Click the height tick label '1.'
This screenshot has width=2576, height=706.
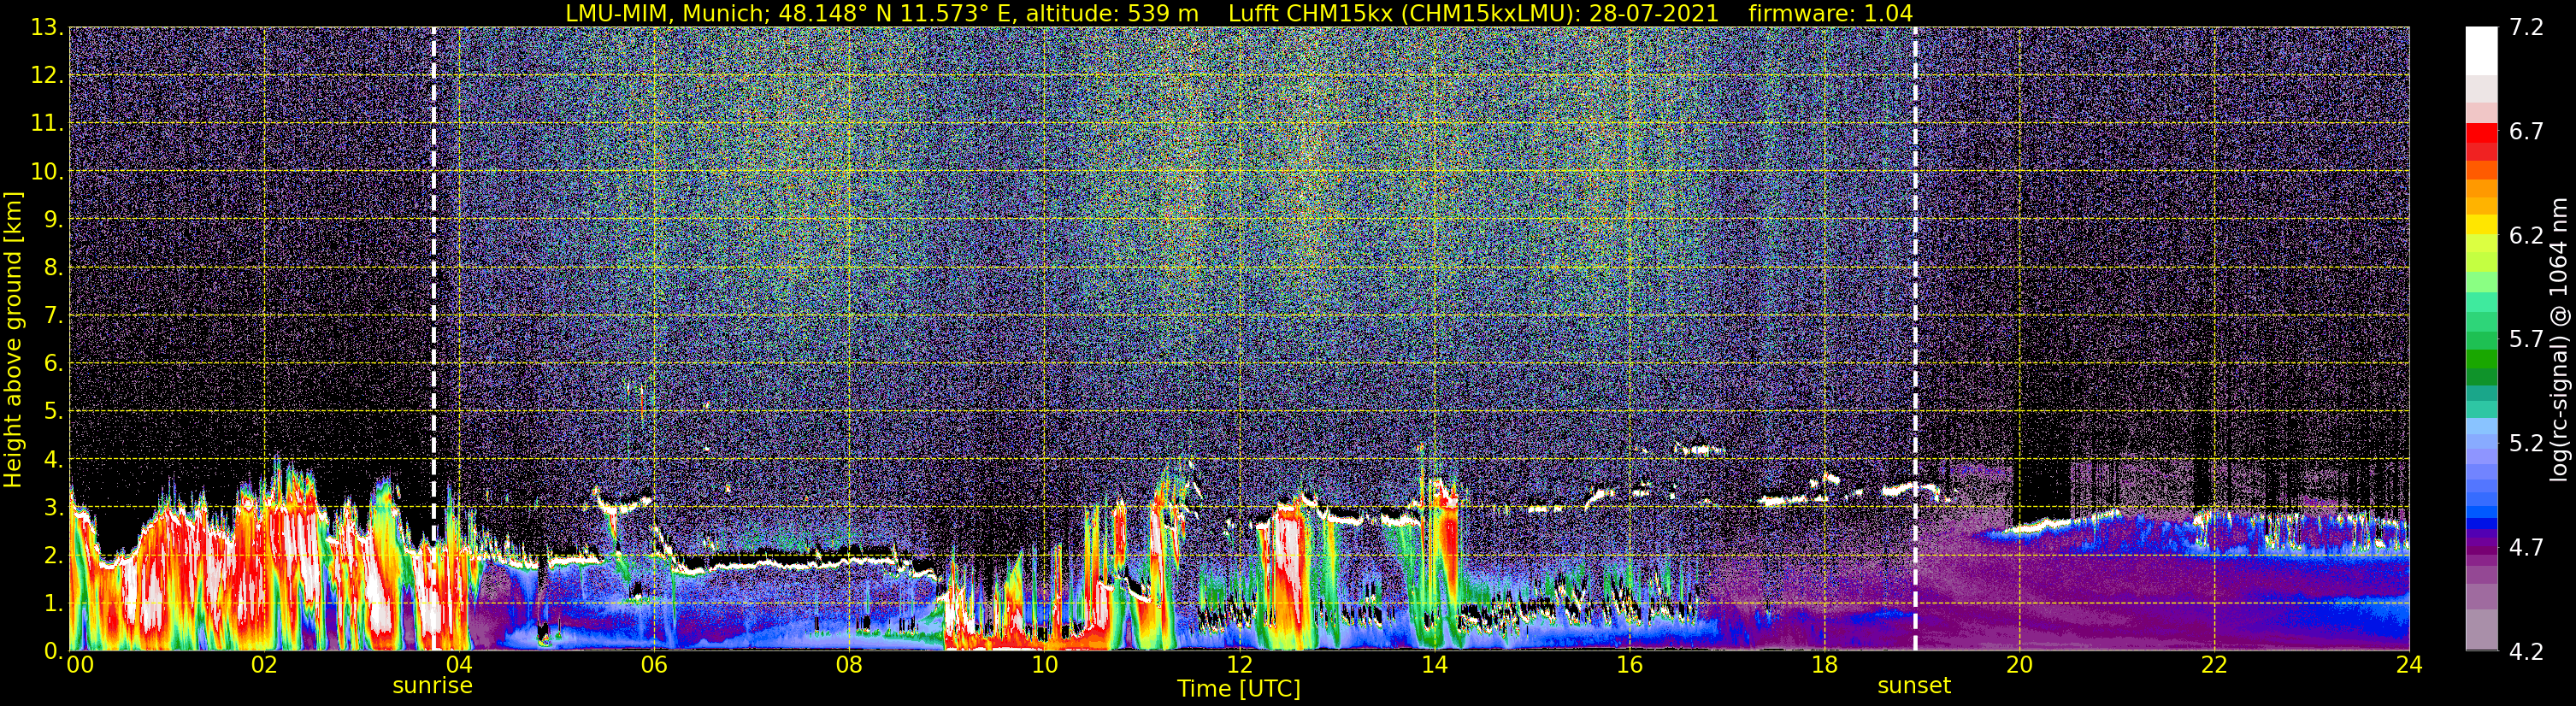click(x=53, y=604)
